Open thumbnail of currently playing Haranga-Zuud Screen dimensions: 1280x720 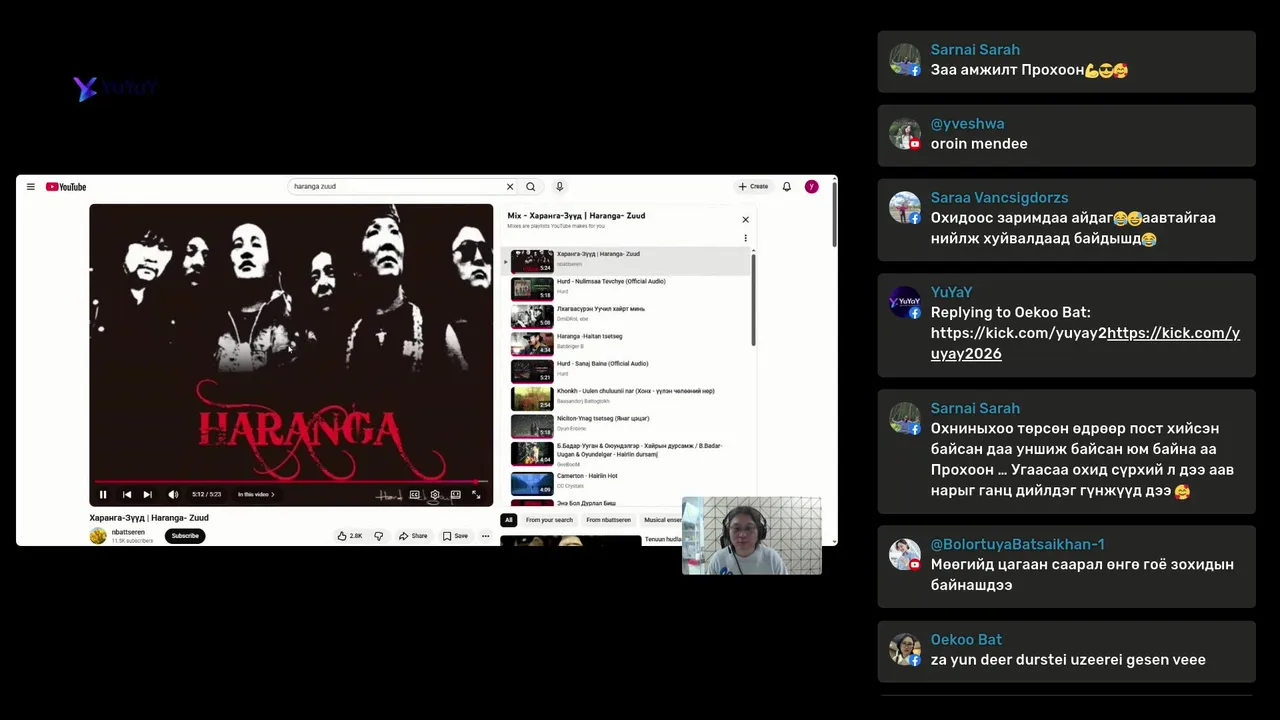tap(532, 262)
